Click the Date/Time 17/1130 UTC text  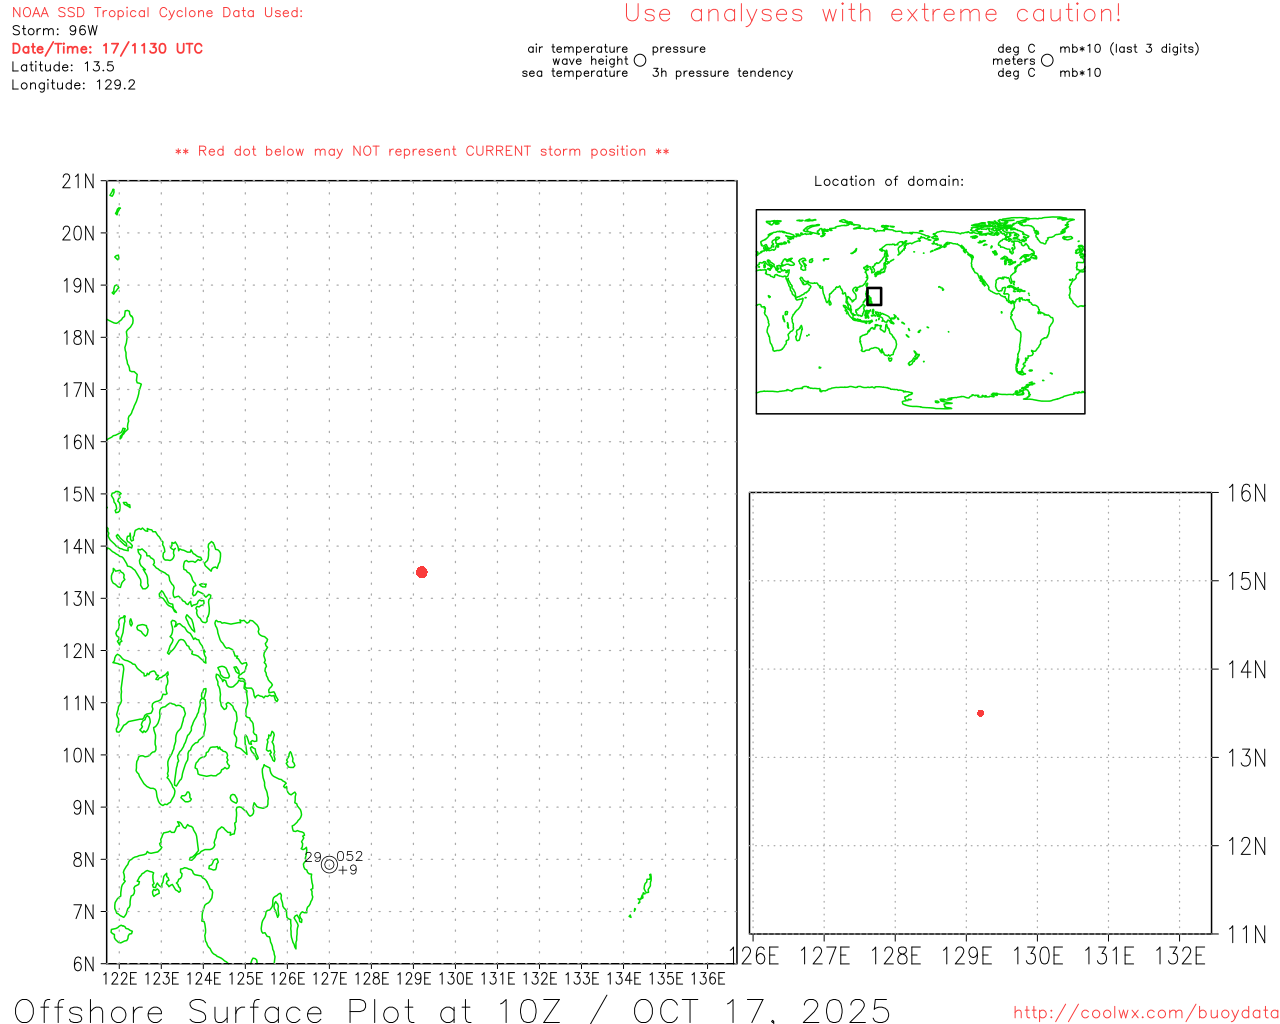[107, 49]
